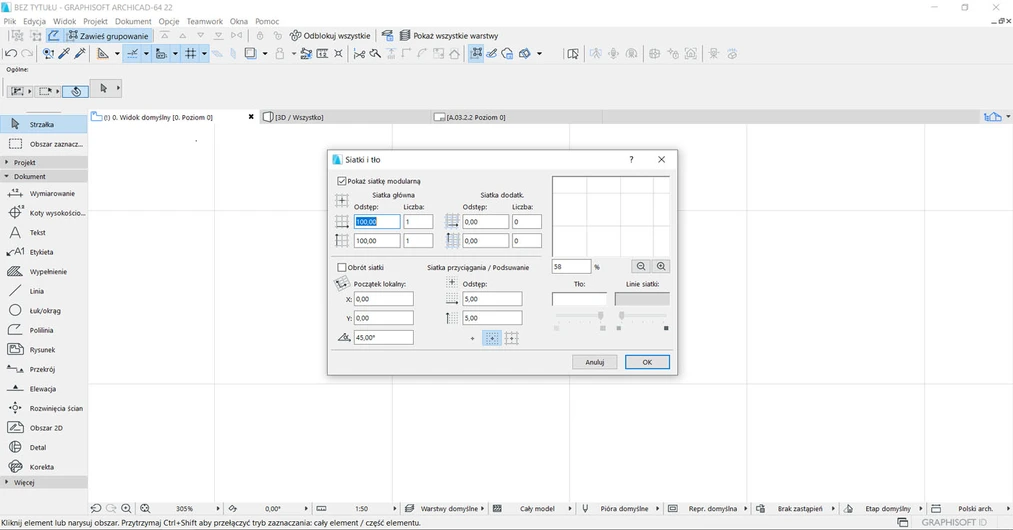
Task: Click the eyedropper pick-up parameters icon
Action: 64,54
